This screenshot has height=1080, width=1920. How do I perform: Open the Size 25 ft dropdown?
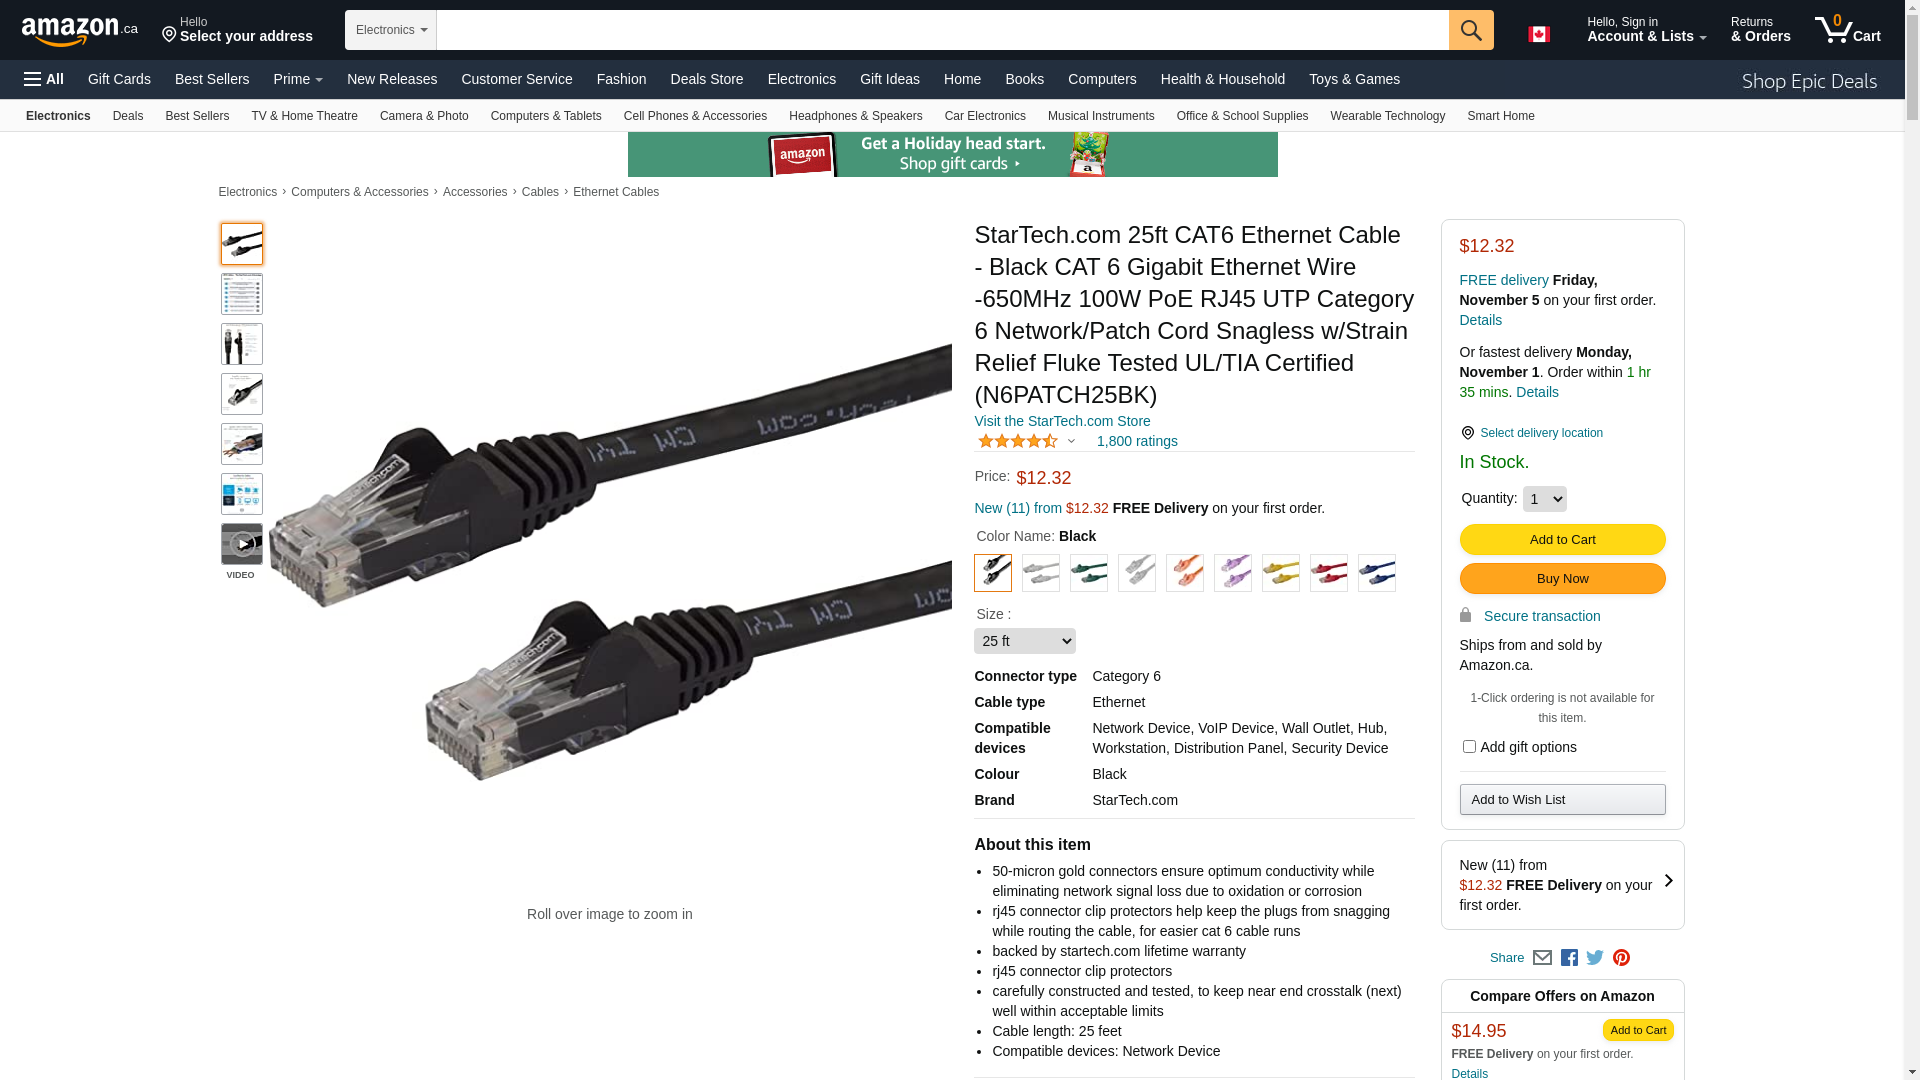1025,641
